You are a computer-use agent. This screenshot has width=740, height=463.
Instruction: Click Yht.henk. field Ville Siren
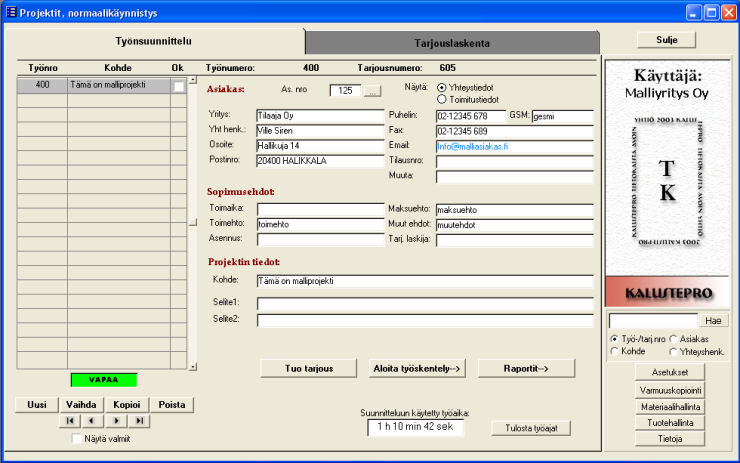coord(320,131)
